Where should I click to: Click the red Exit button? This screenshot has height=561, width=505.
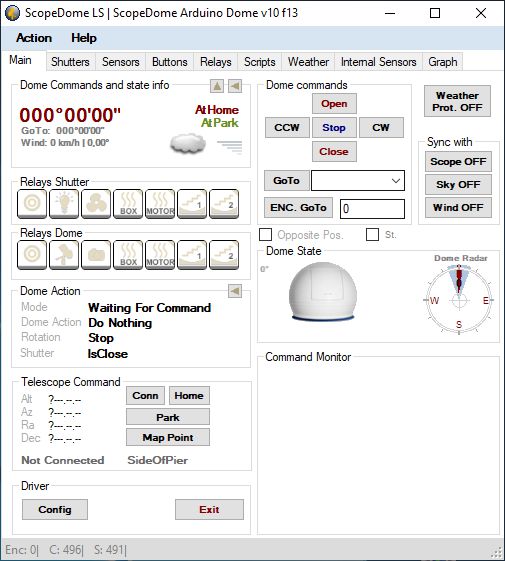click(x=209, y=509)
